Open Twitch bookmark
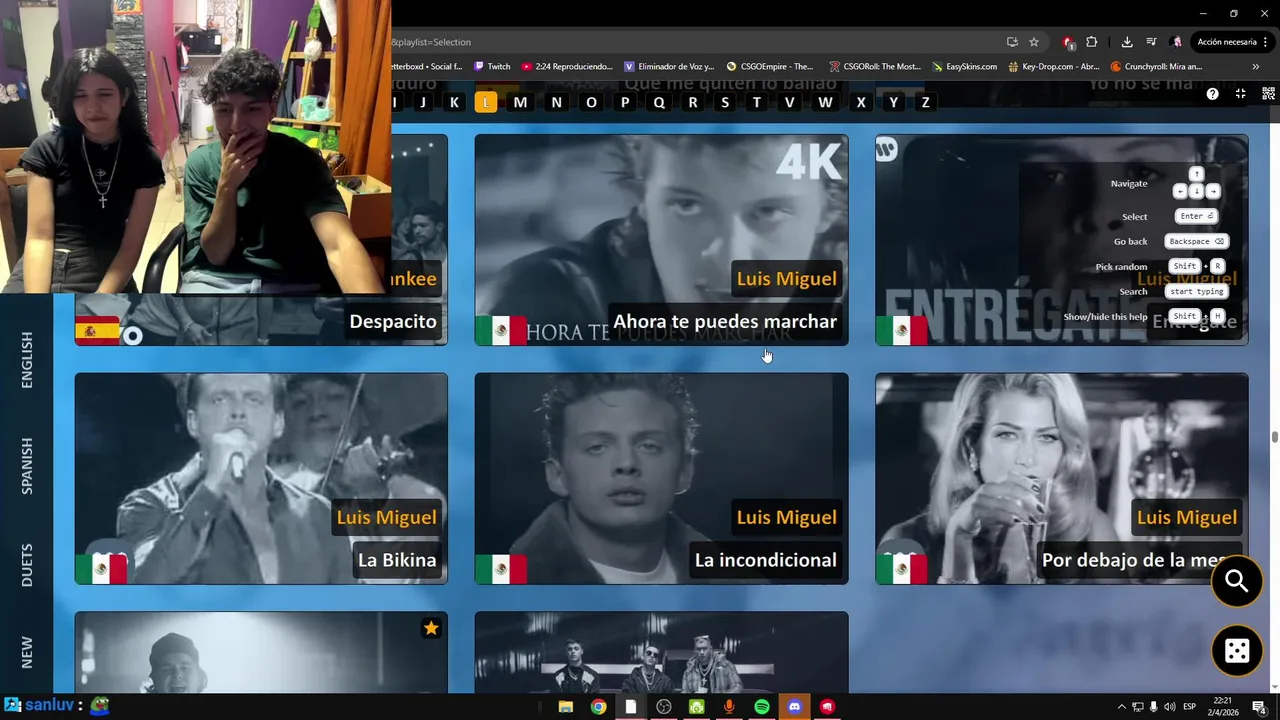 (x=492, y=67)
